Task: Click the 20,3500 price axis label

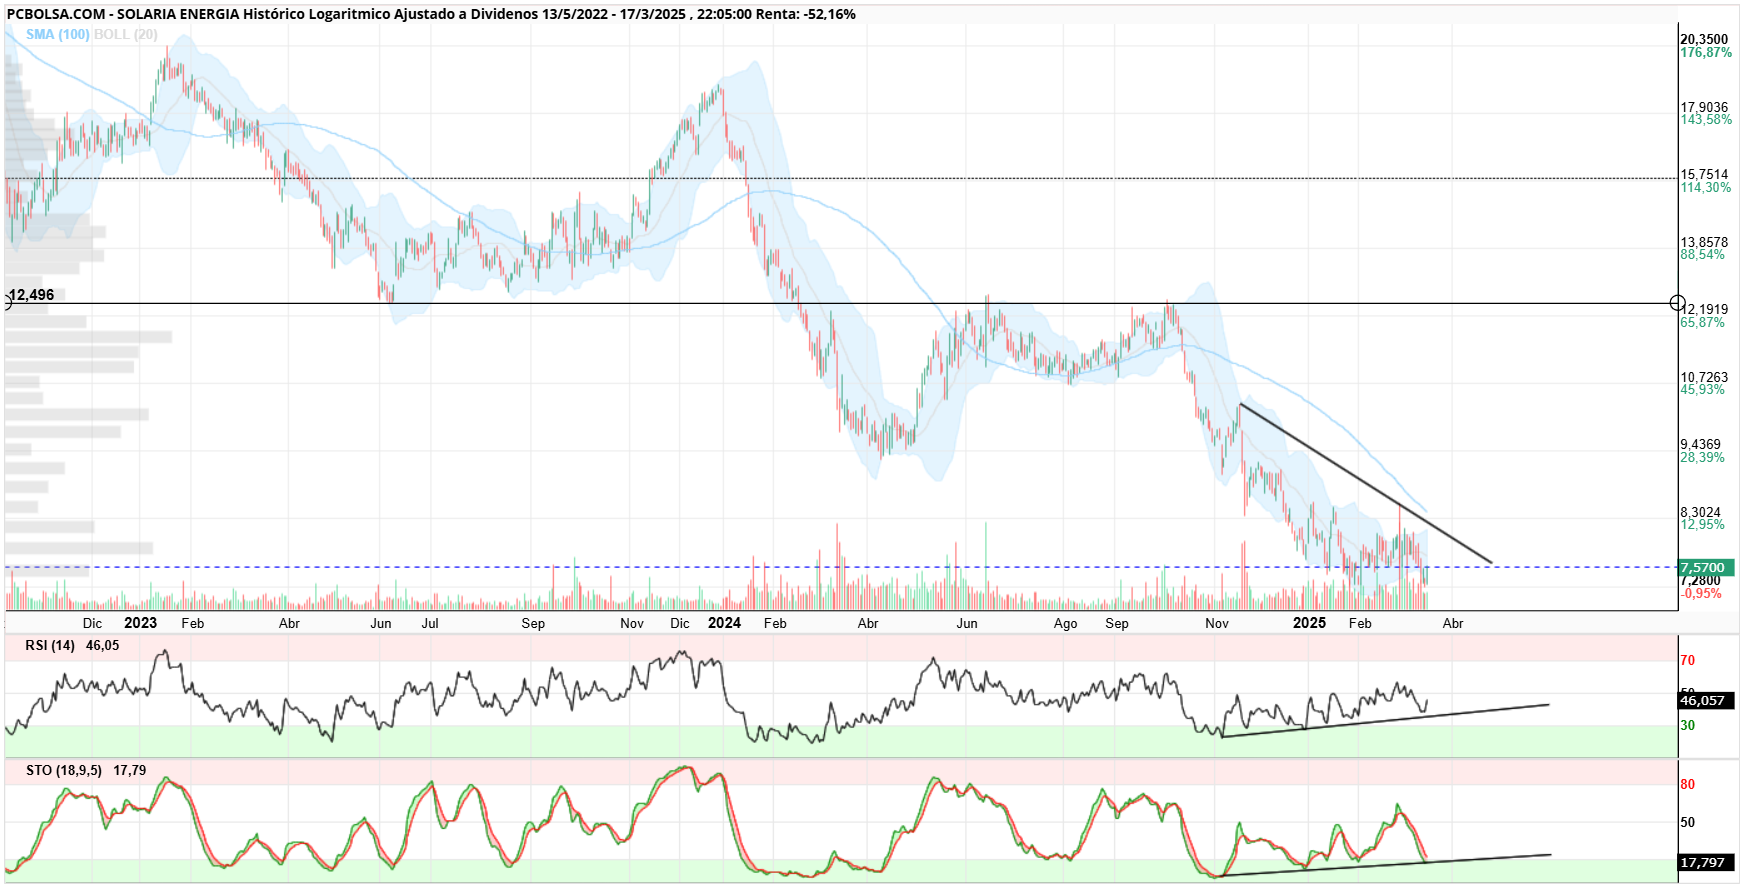Action: coord(1704,39)
